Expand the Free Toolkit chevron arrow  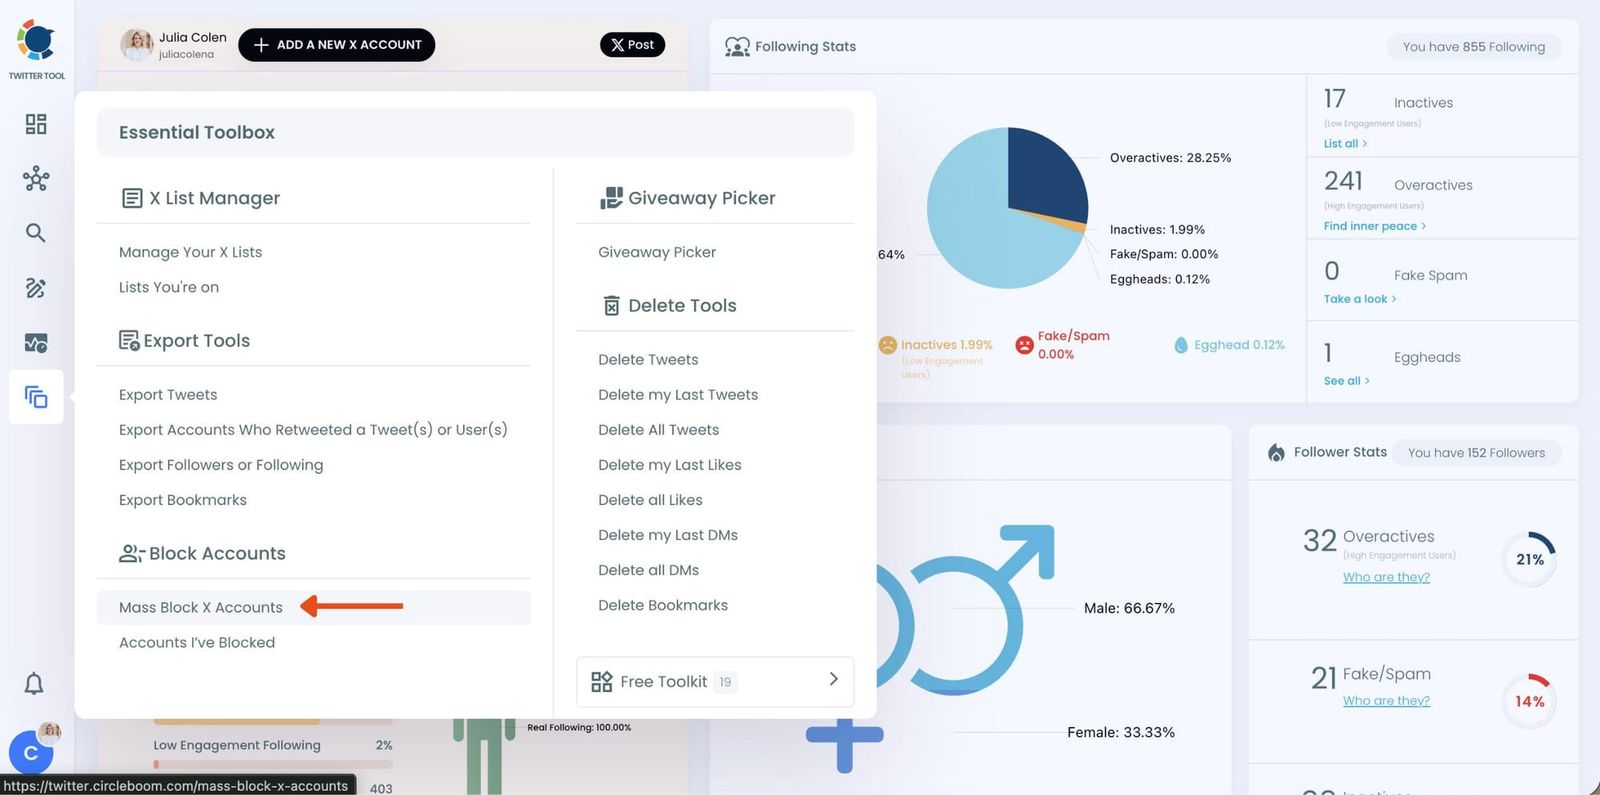(x=834, y=680)
